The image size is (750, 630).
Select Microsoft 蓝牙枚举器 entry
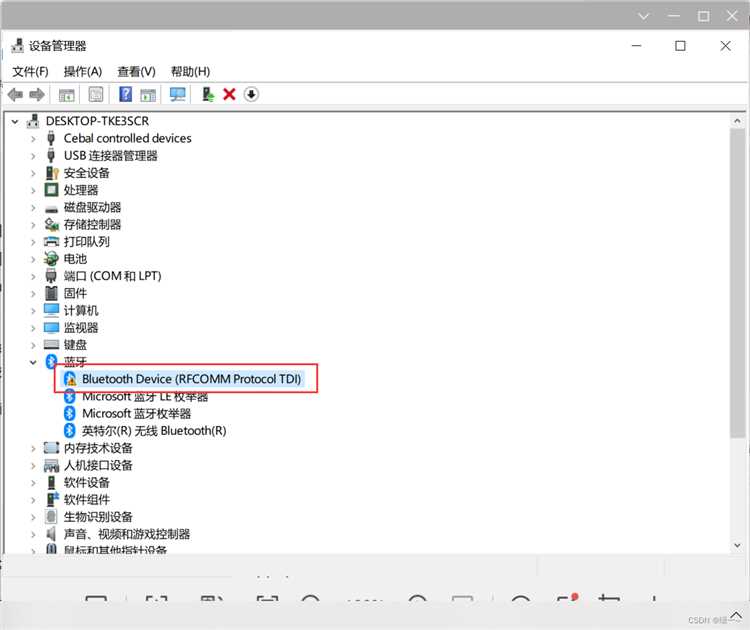point(136,413)
